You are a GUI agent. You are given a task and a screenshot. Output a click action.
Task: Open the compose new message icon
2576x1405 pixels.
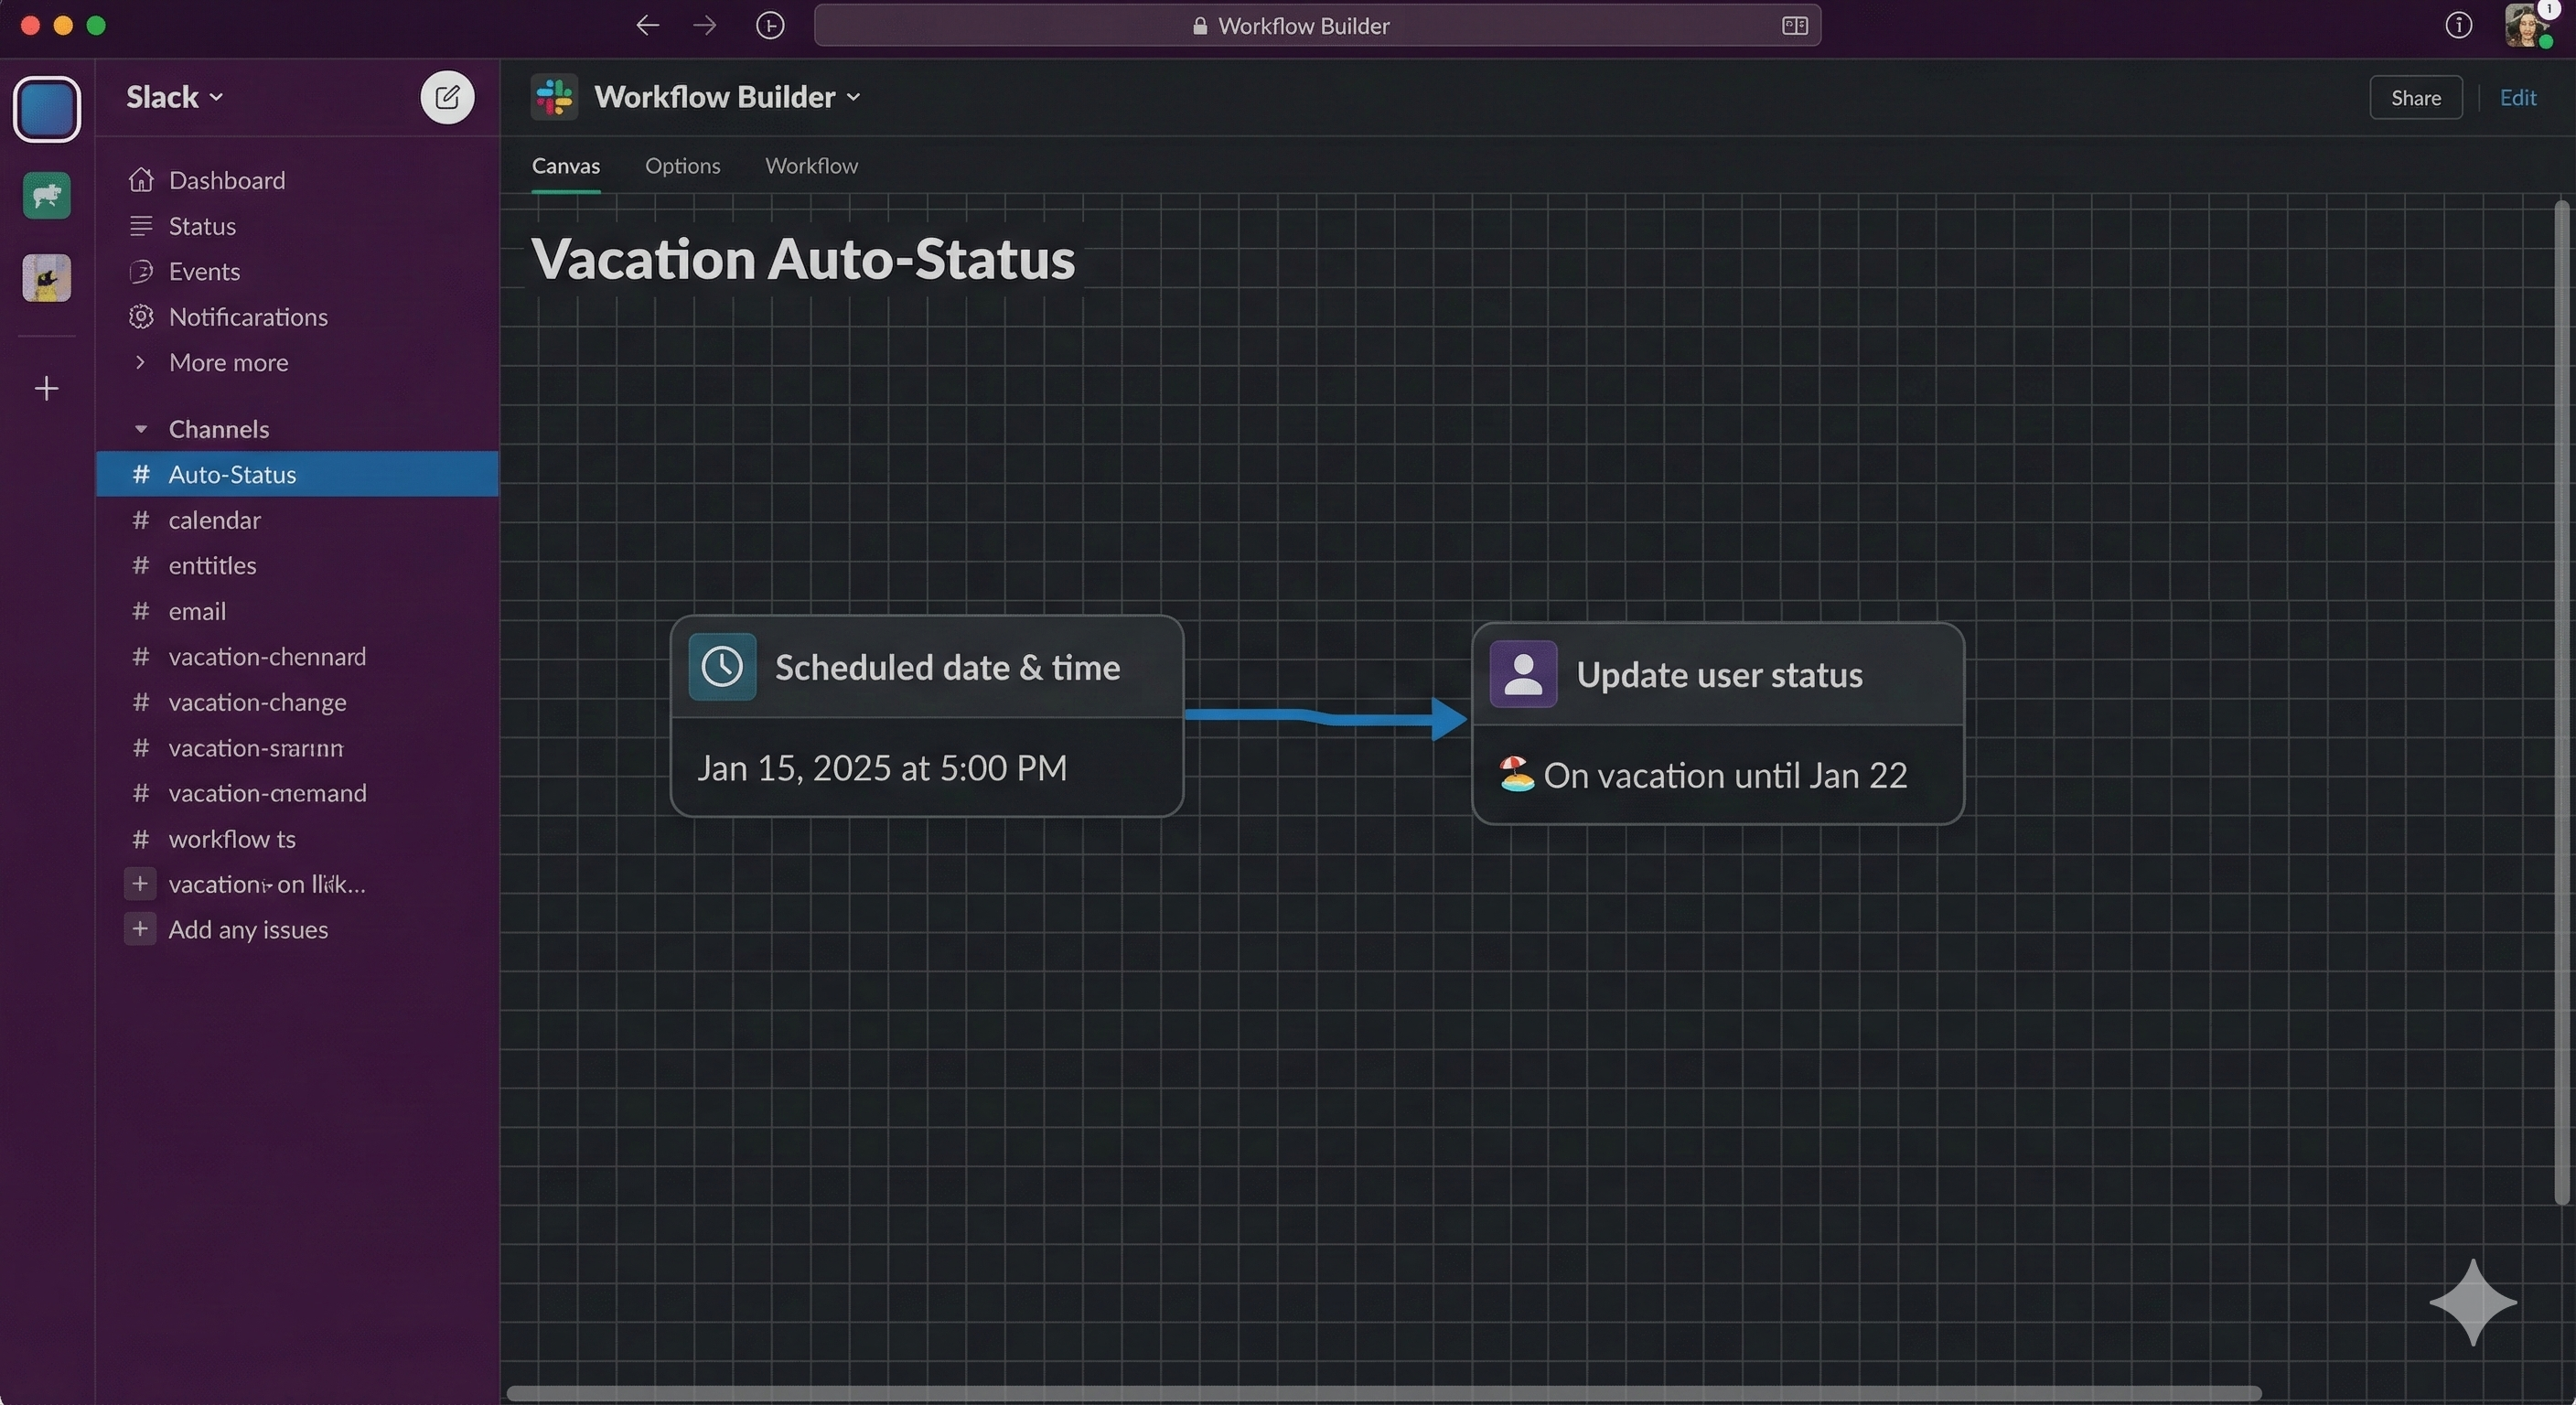point(447,96)
